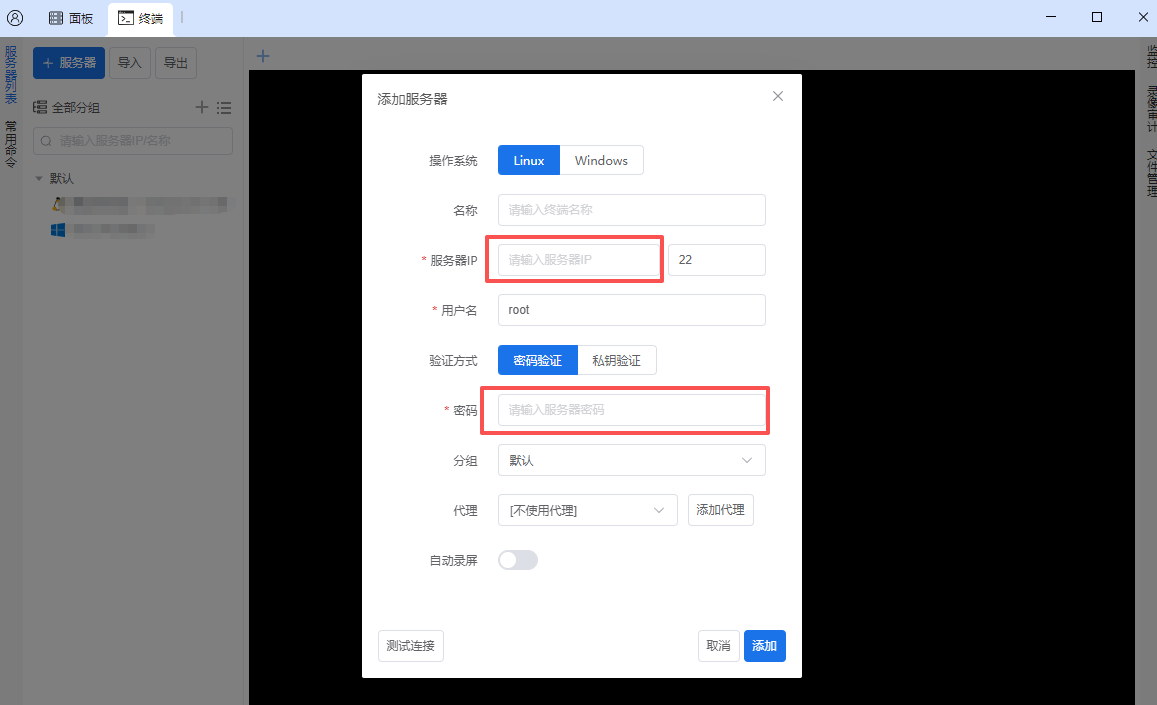Image resolution: width=1157 pixels, height=705 pixels.
Task: Click the plus icon to add a group
Action: click(201, 107)
